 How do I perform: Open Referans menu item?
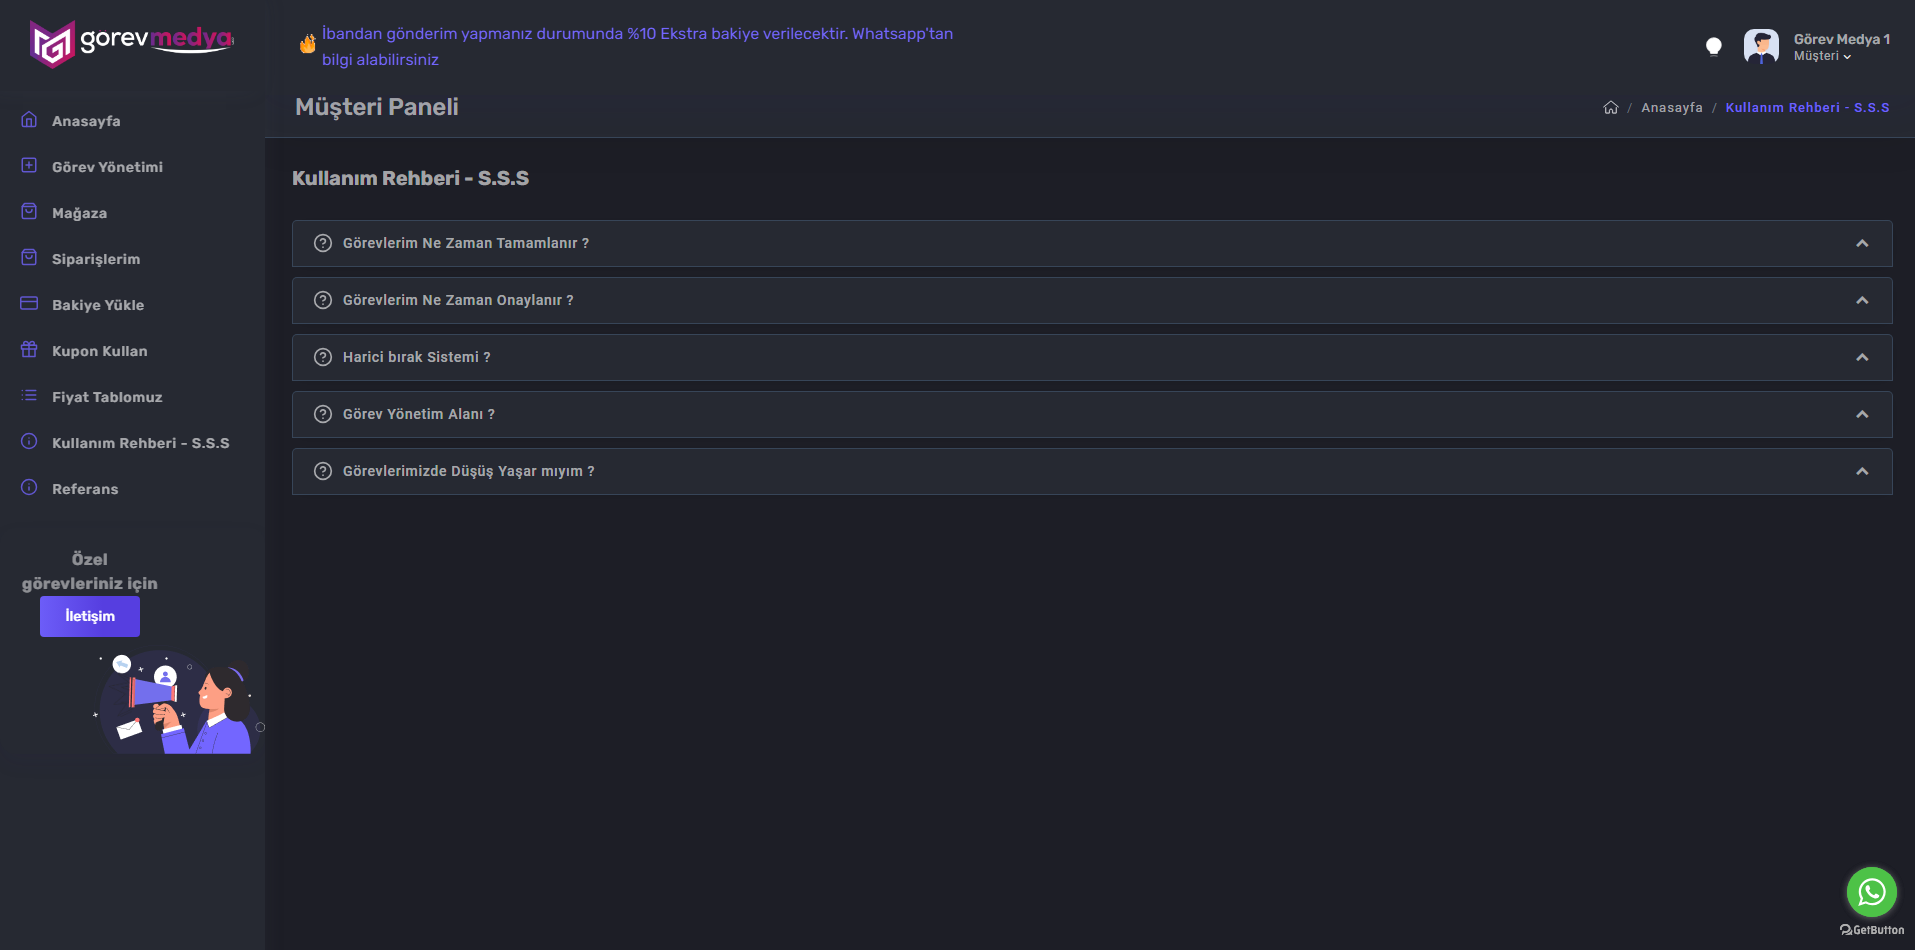pos(85,489)
